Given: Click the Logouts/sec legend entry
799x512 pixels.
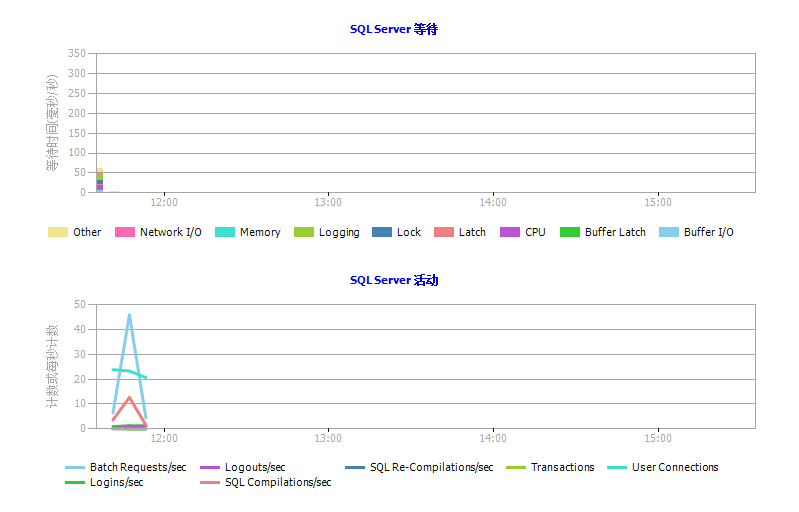Looking at the screenshot, I should pos(243,467).
